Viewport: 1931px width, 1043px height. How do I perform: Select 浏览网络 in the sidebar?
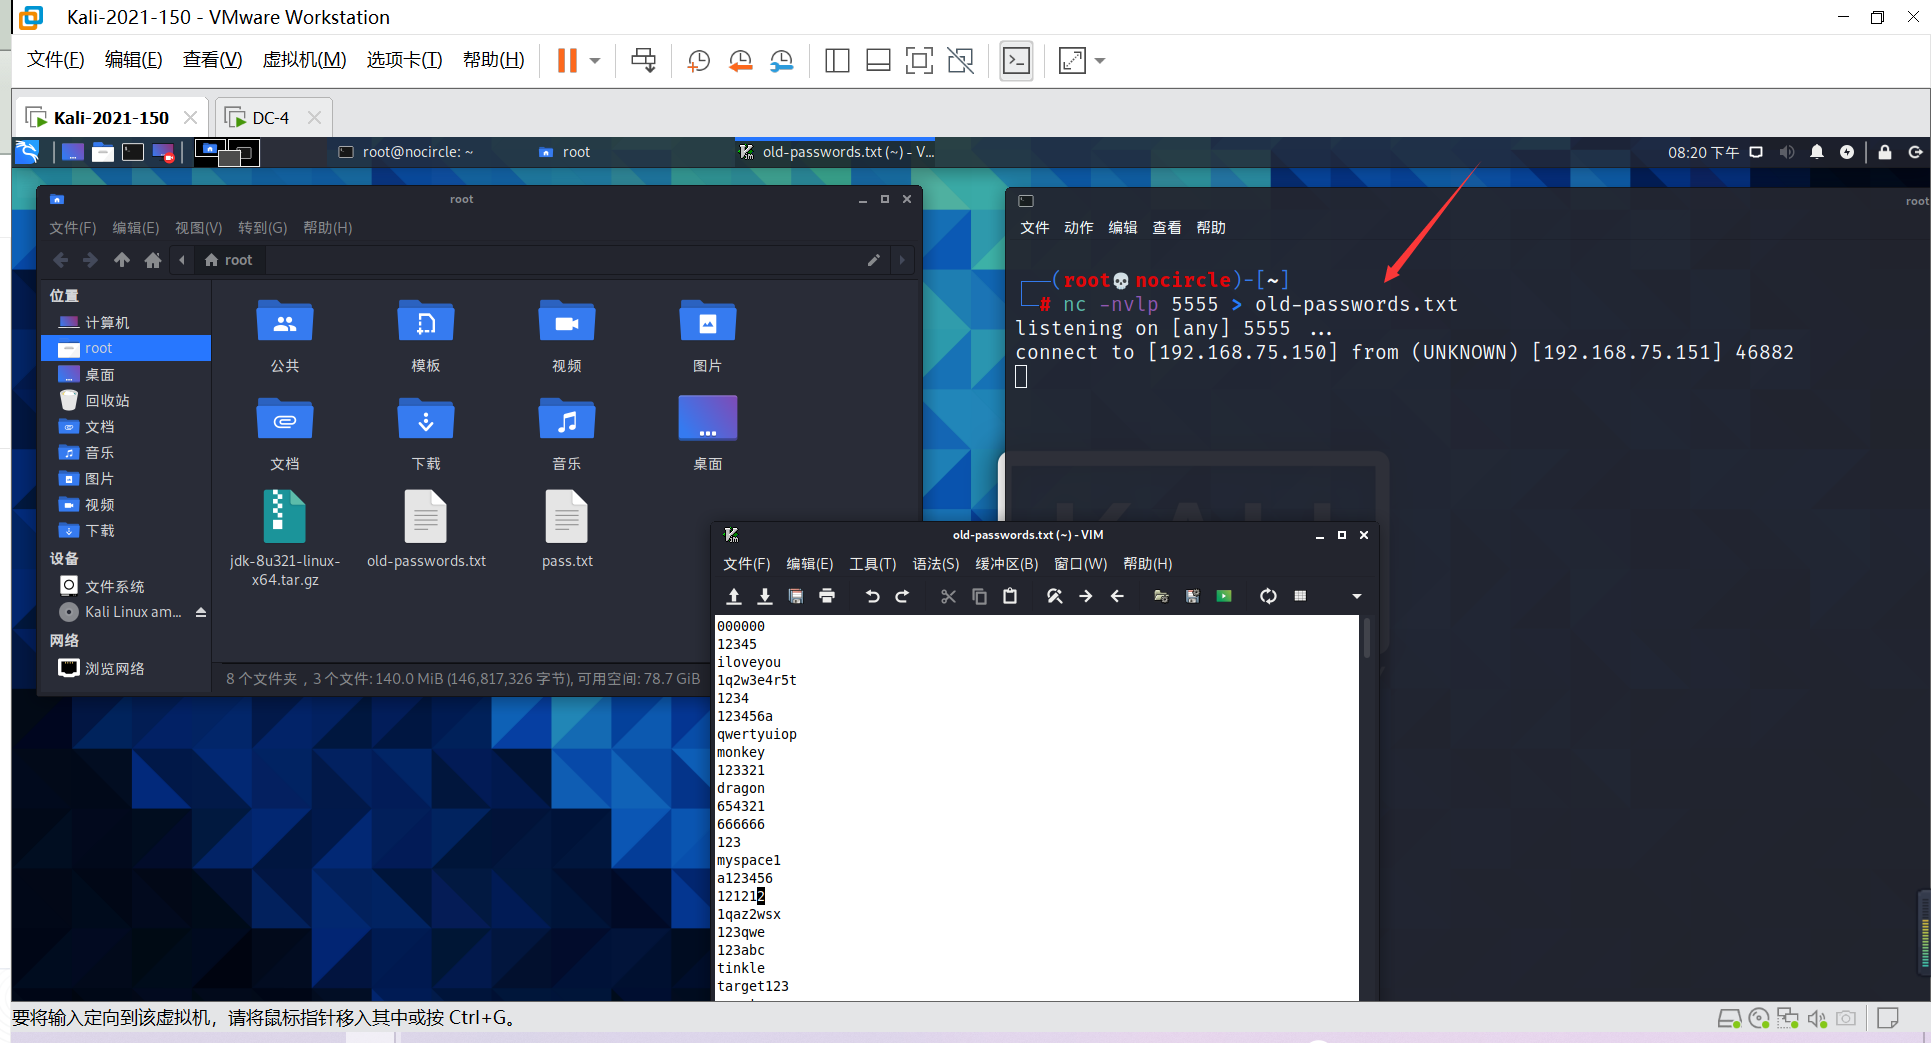click(126, 668)
